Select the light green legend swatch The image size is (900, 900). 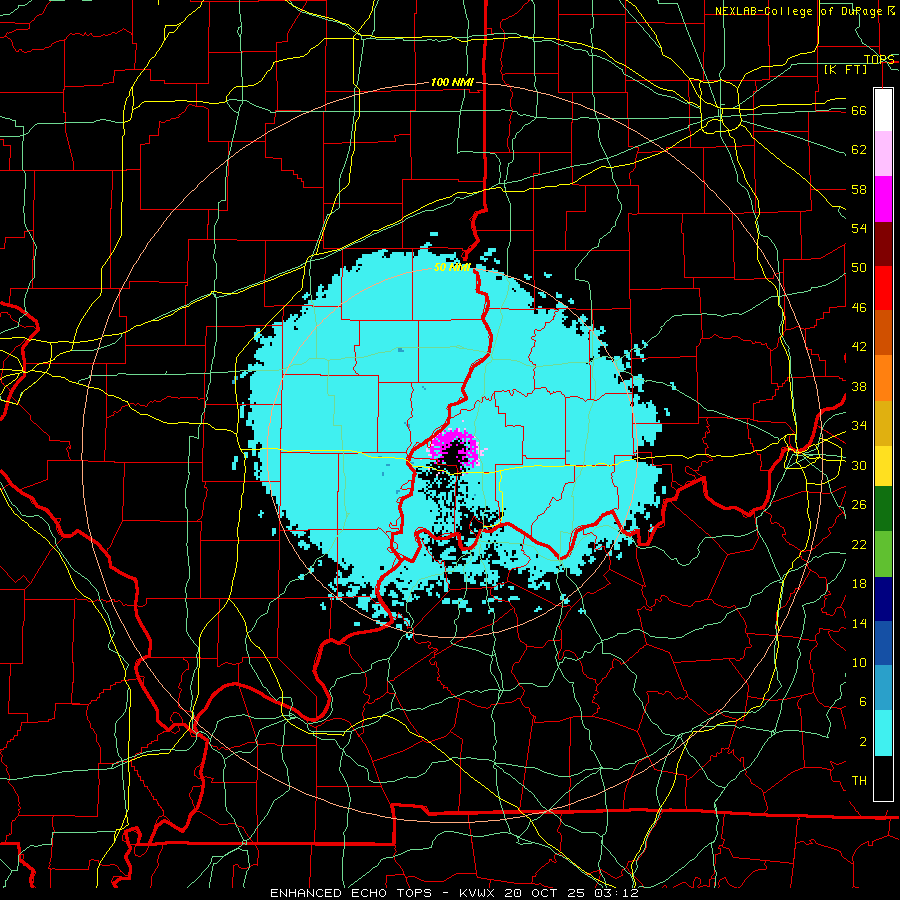pyautogui.click(x=883, y=554)
